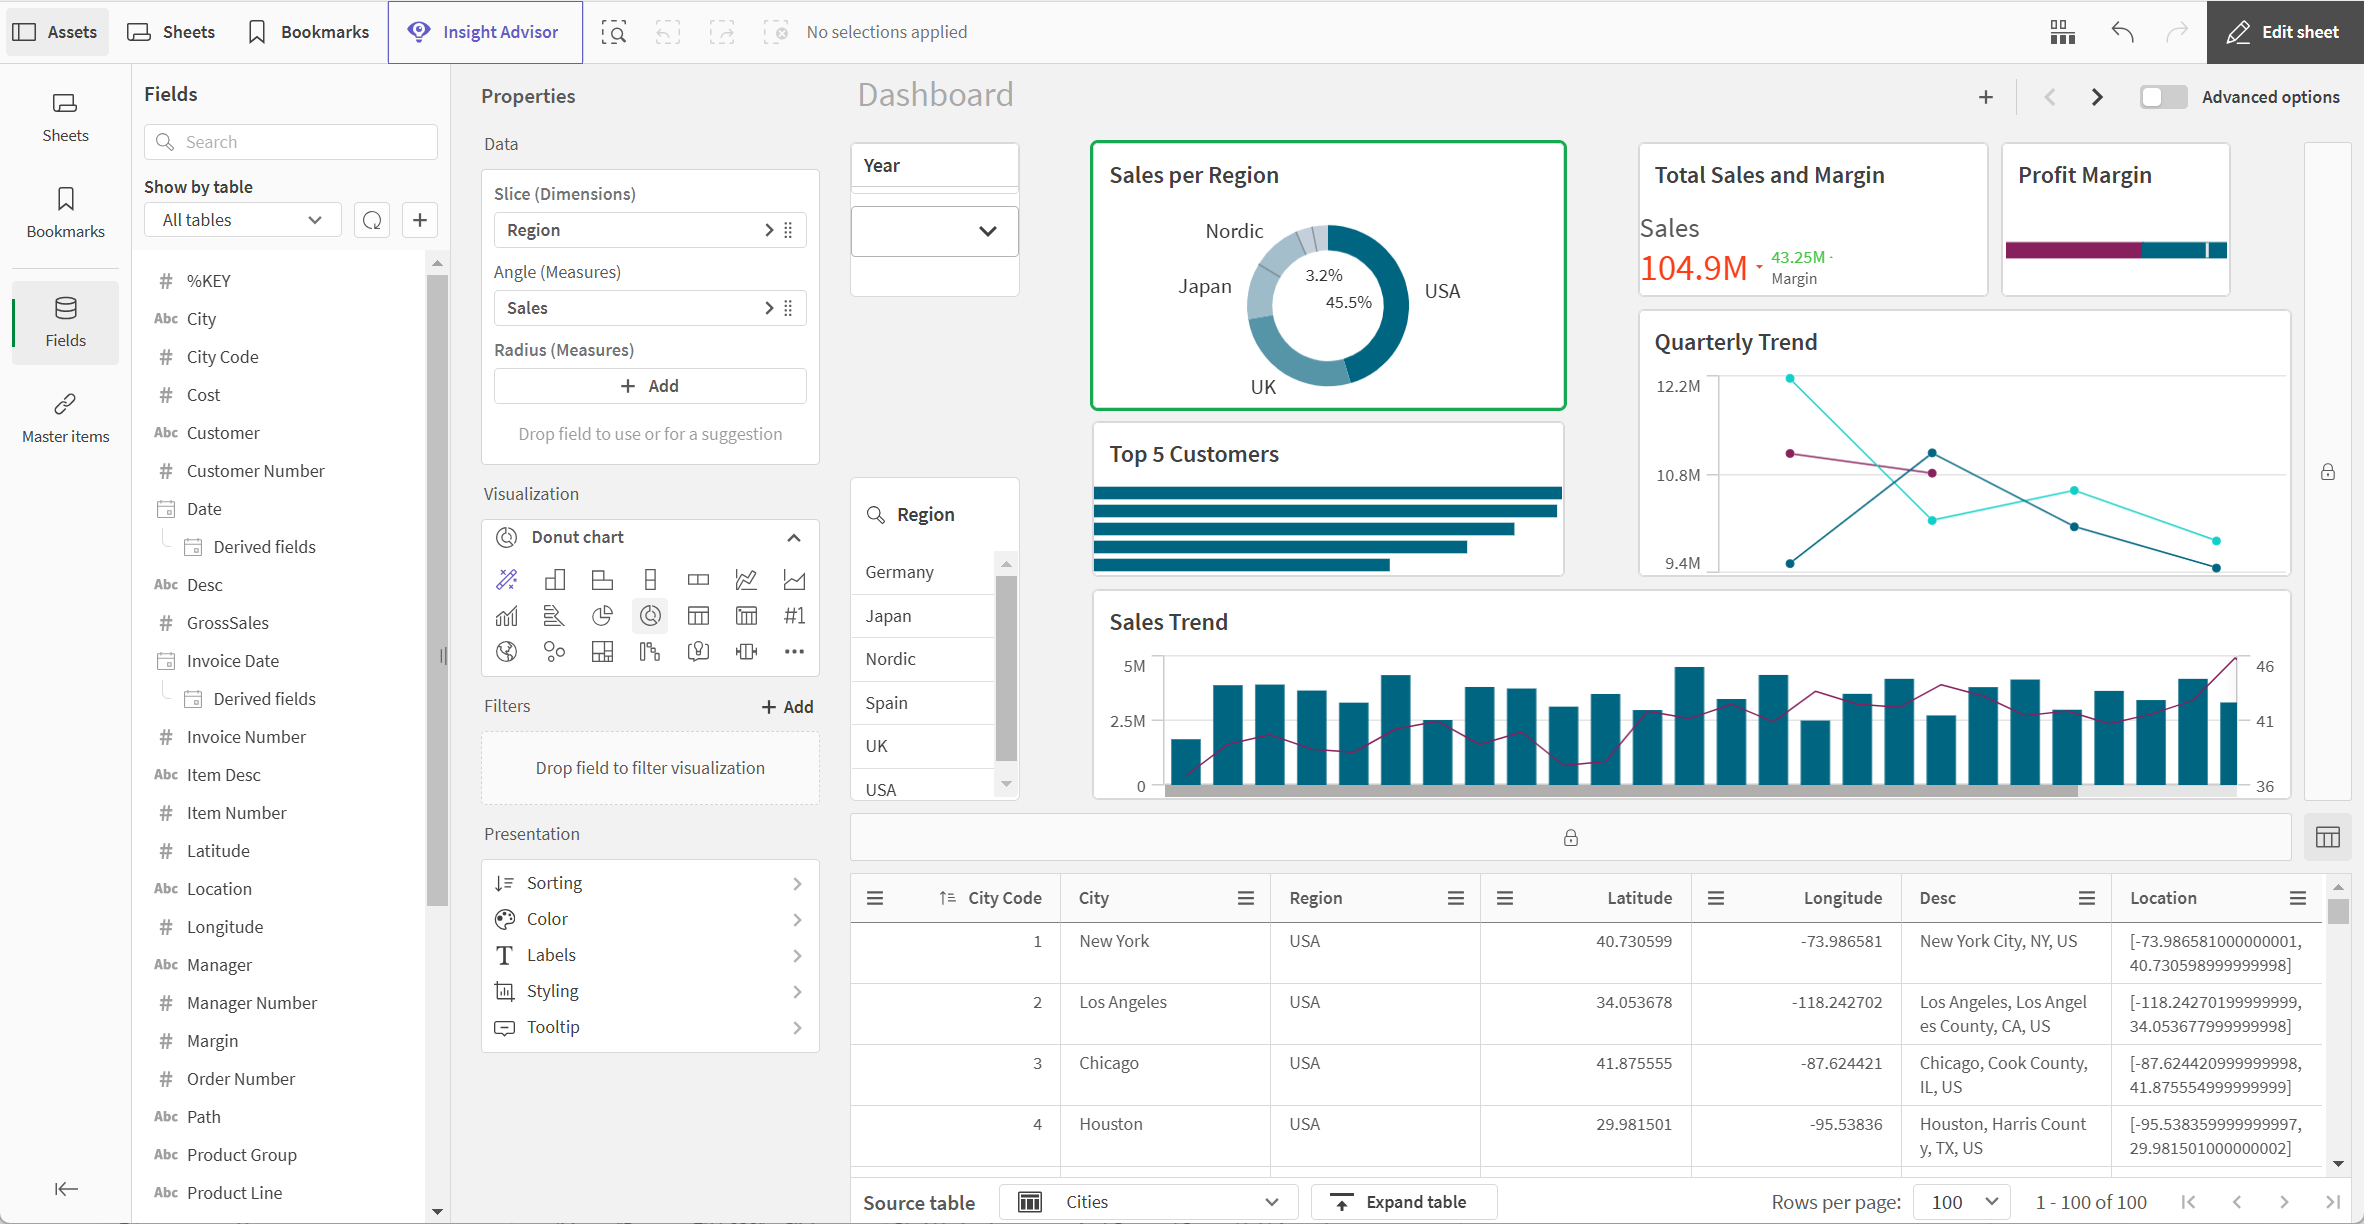Expand the Sorting presentation option
The width and height of the screenshot is (2364, 1224).
coord(651,882)
